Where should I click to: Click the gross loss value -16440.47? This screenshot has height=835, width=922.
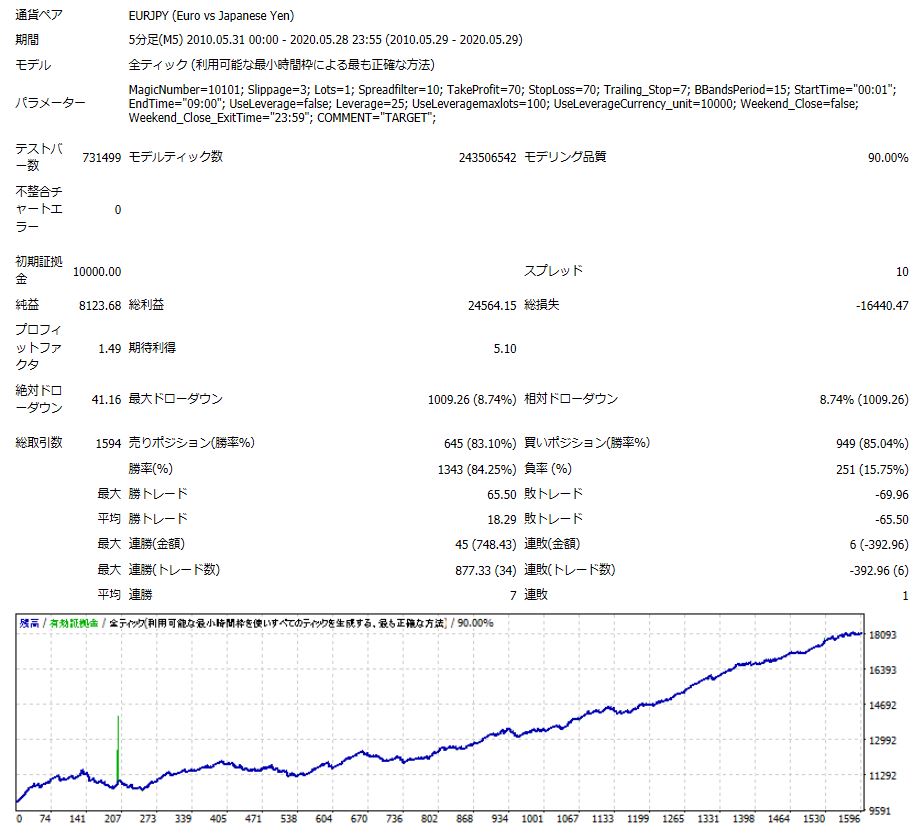tap(882, 306)
